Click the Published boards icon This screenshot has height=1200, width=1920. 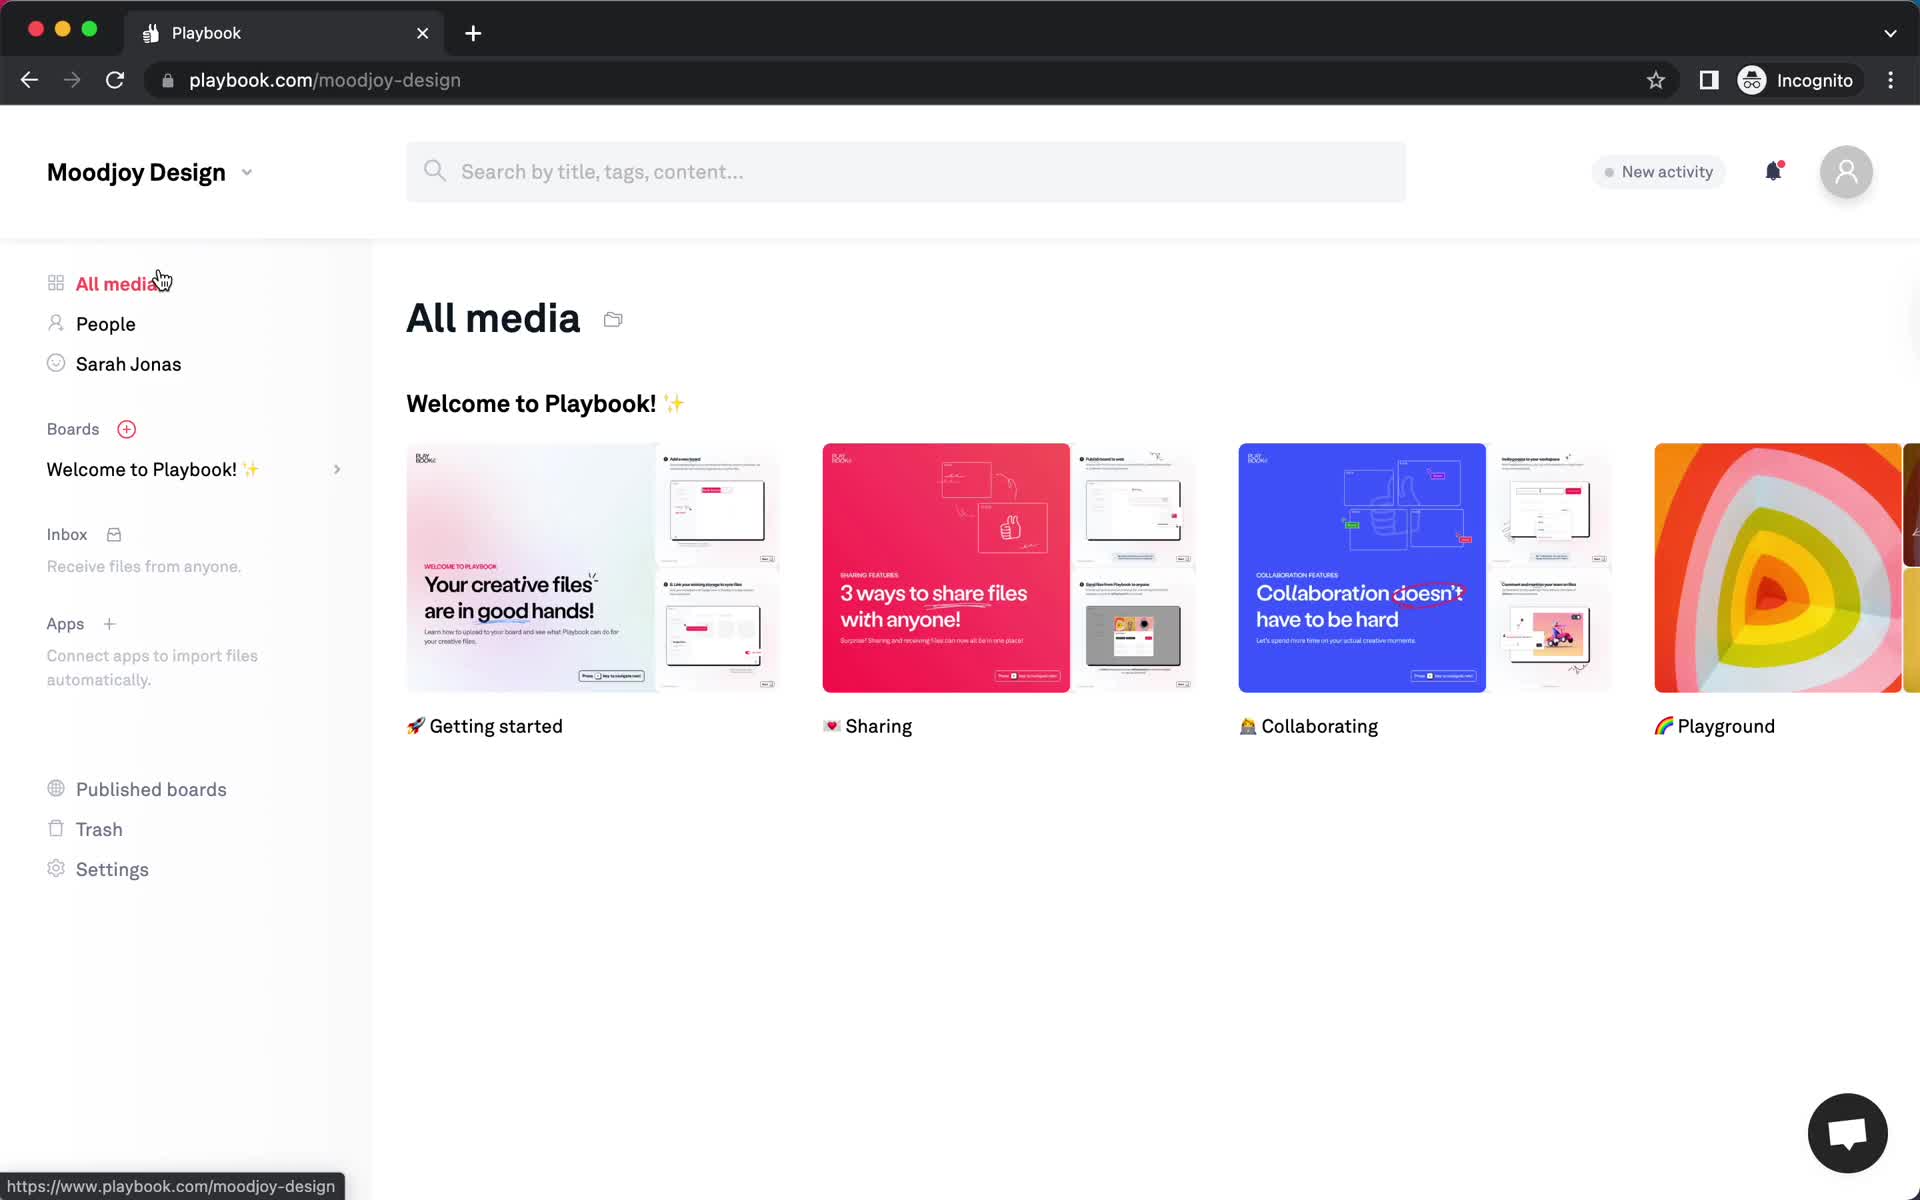pyautogui.click(x=55, y=789)
